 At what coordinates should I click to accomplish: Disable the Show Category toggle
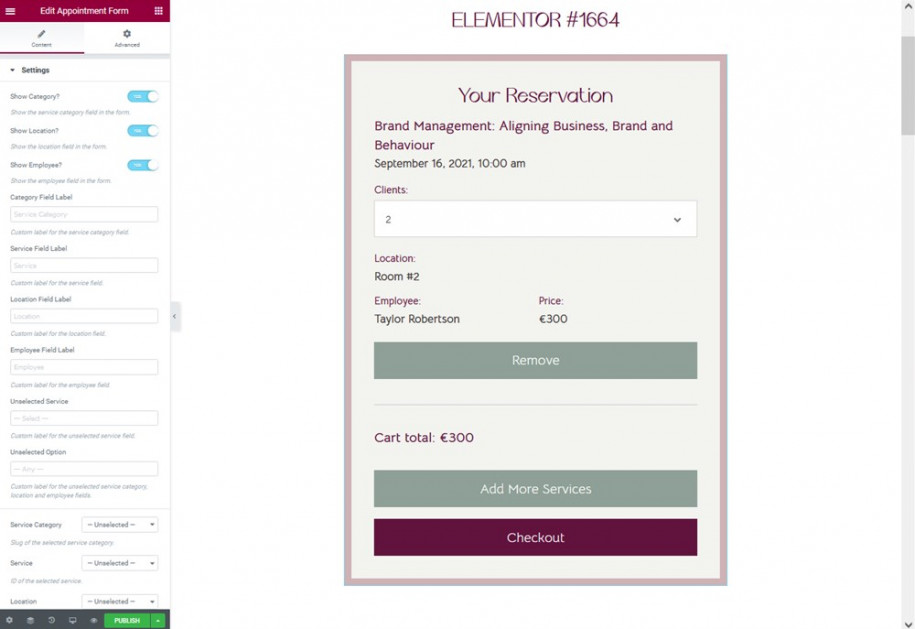coord(143,97)
